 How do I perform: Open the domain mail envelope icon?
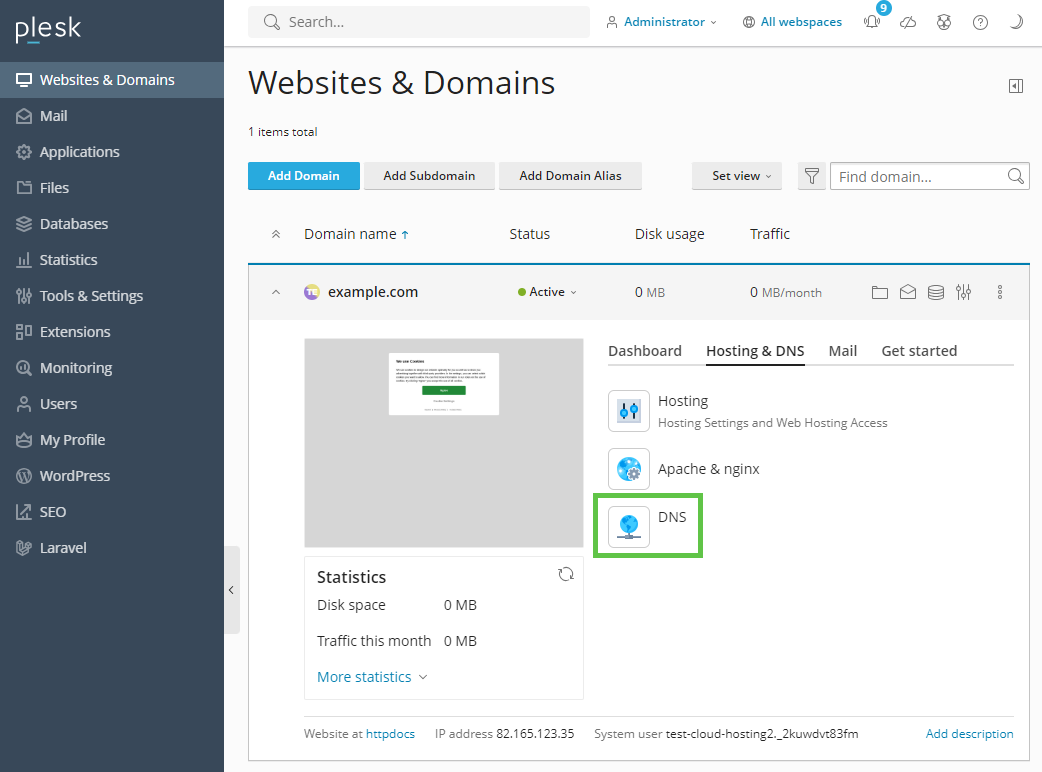point(907,292)
